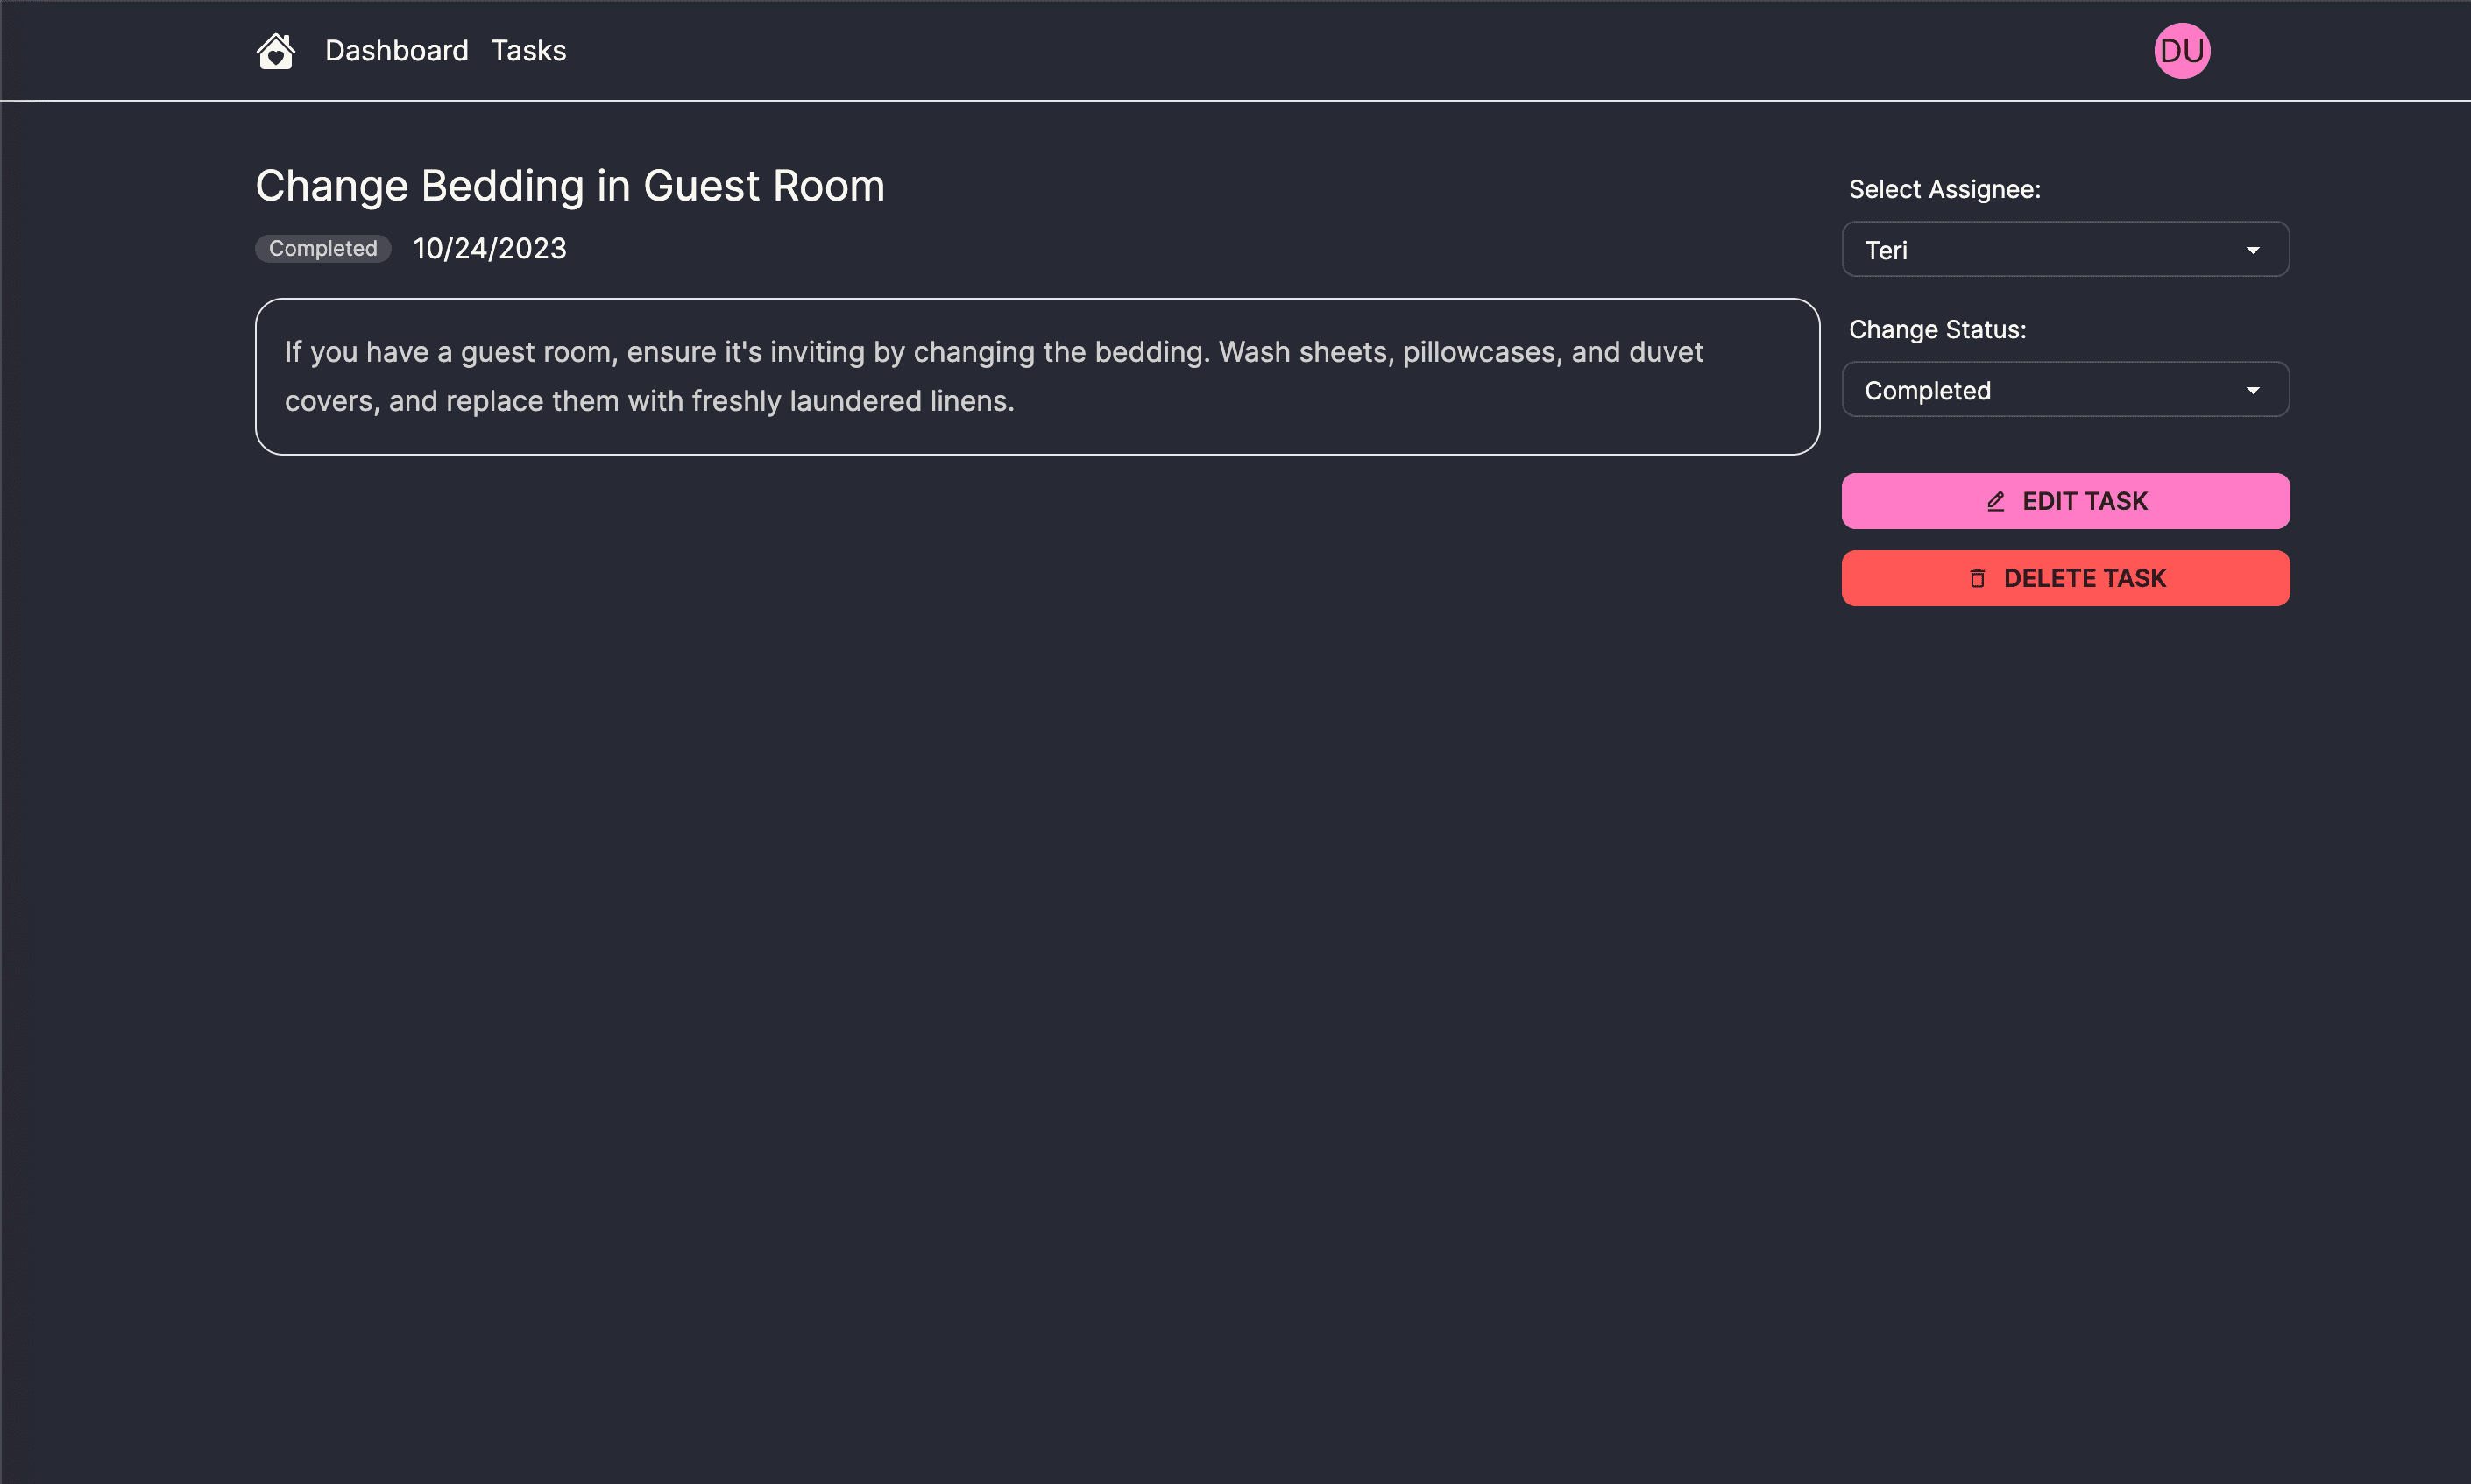
Task: Click the EDIT TASK button
Action: tap(2065, 501)
